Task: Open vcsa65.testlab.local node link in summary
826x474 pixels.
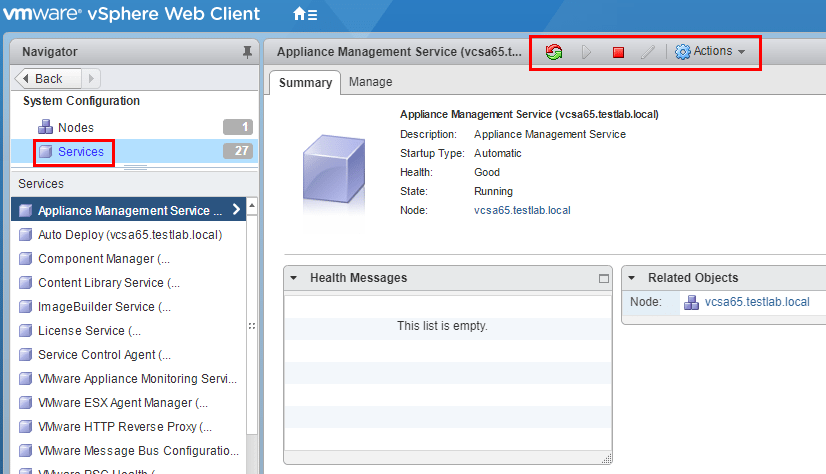Action: pos(522,210)
